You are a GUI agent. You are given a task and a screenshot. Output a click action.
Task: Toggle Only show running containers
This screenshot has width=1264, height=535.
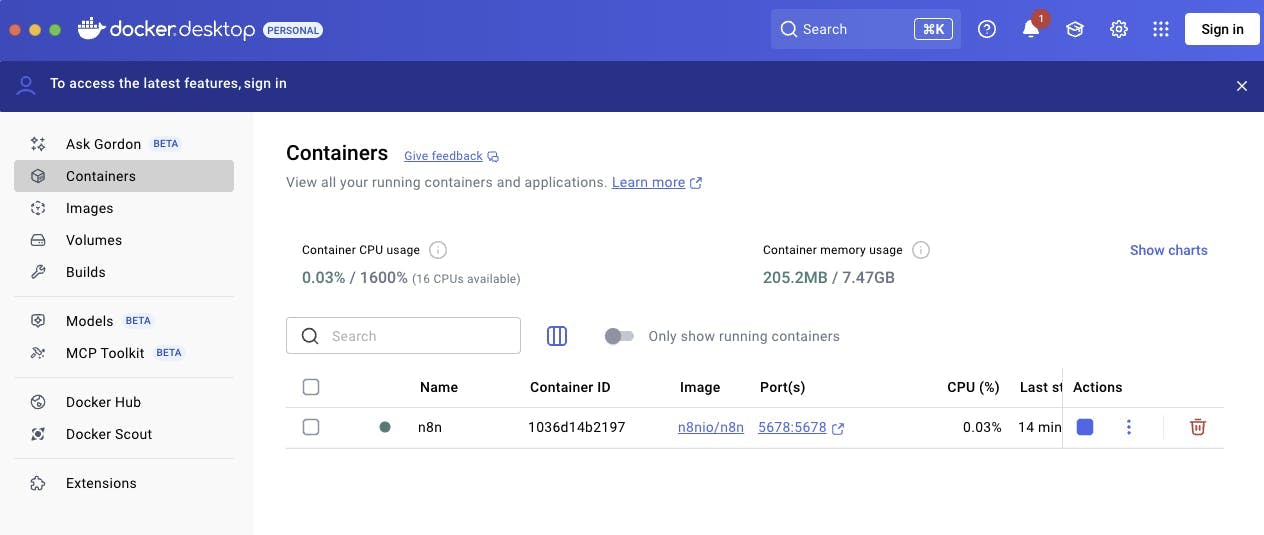619,336
